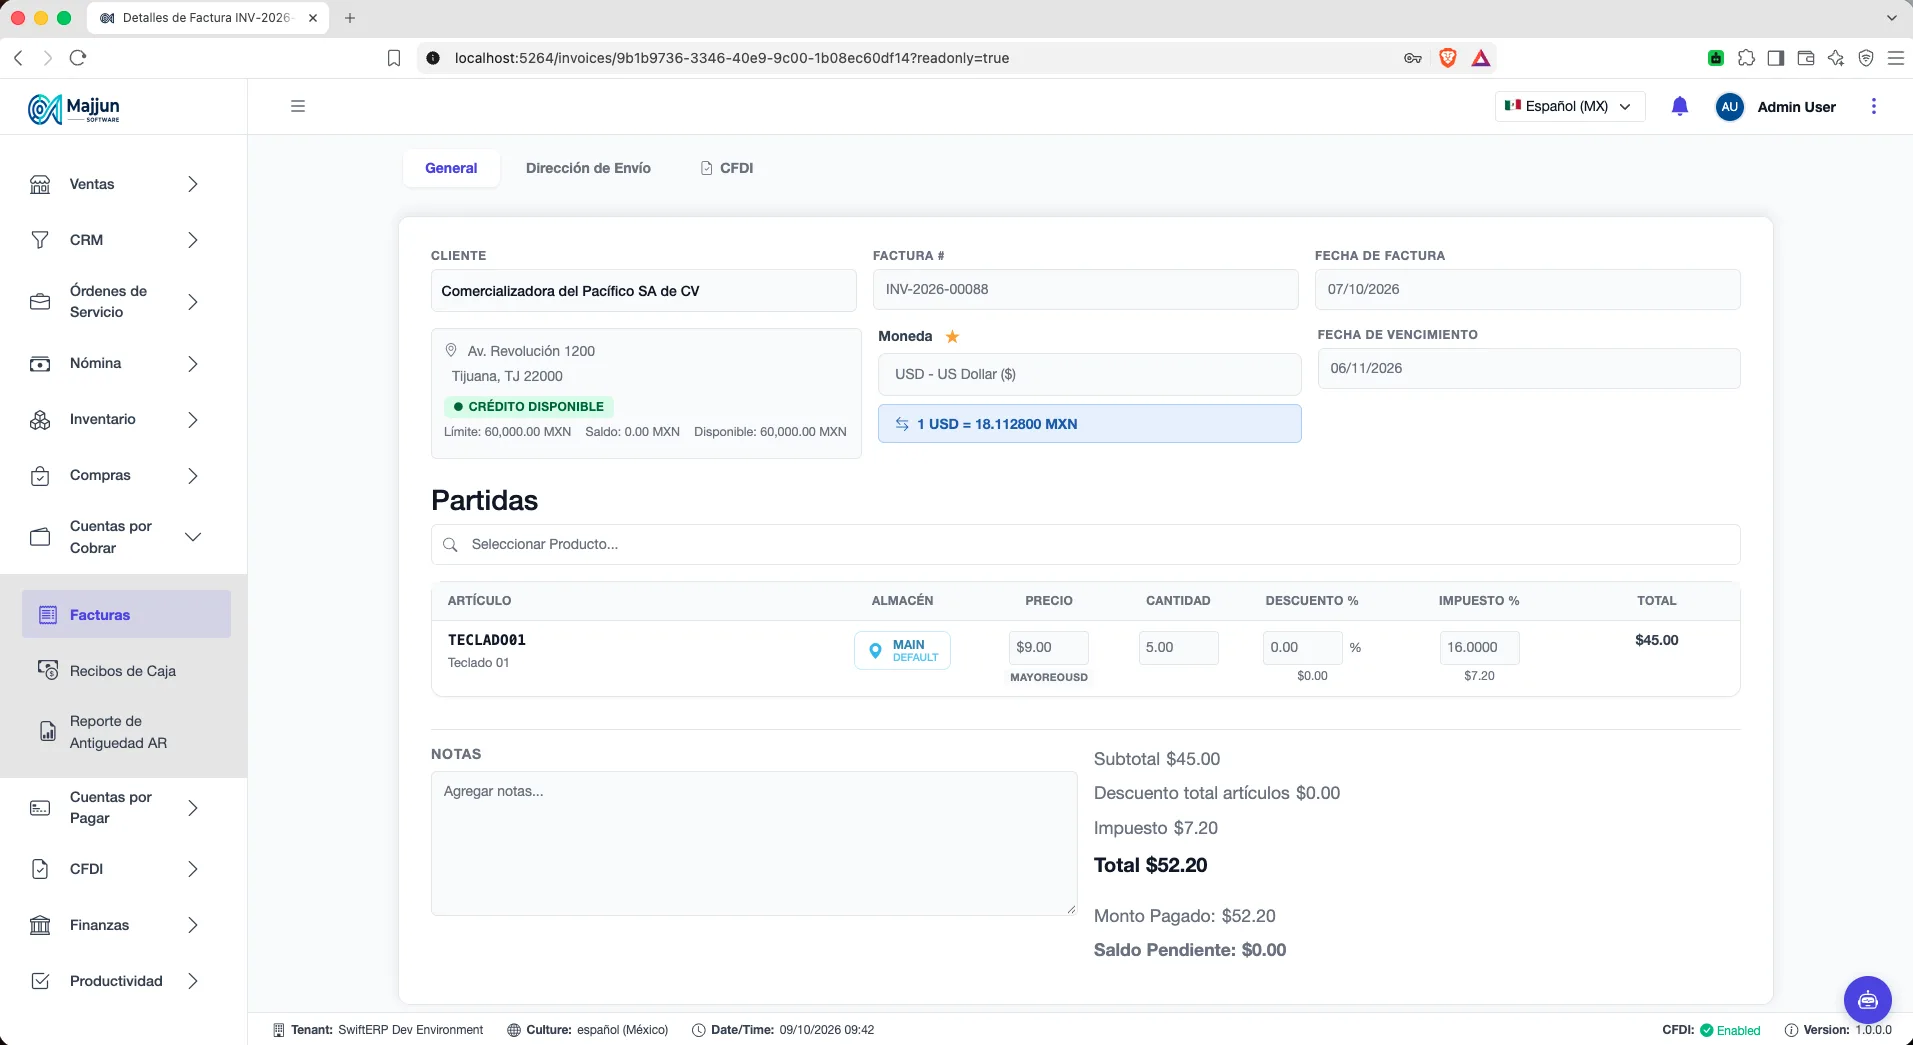Click the Brave shields icon in address bar
The height and width of the screenshot is (1045, 1913).
pyautogui.click(x=1447, y=58)
